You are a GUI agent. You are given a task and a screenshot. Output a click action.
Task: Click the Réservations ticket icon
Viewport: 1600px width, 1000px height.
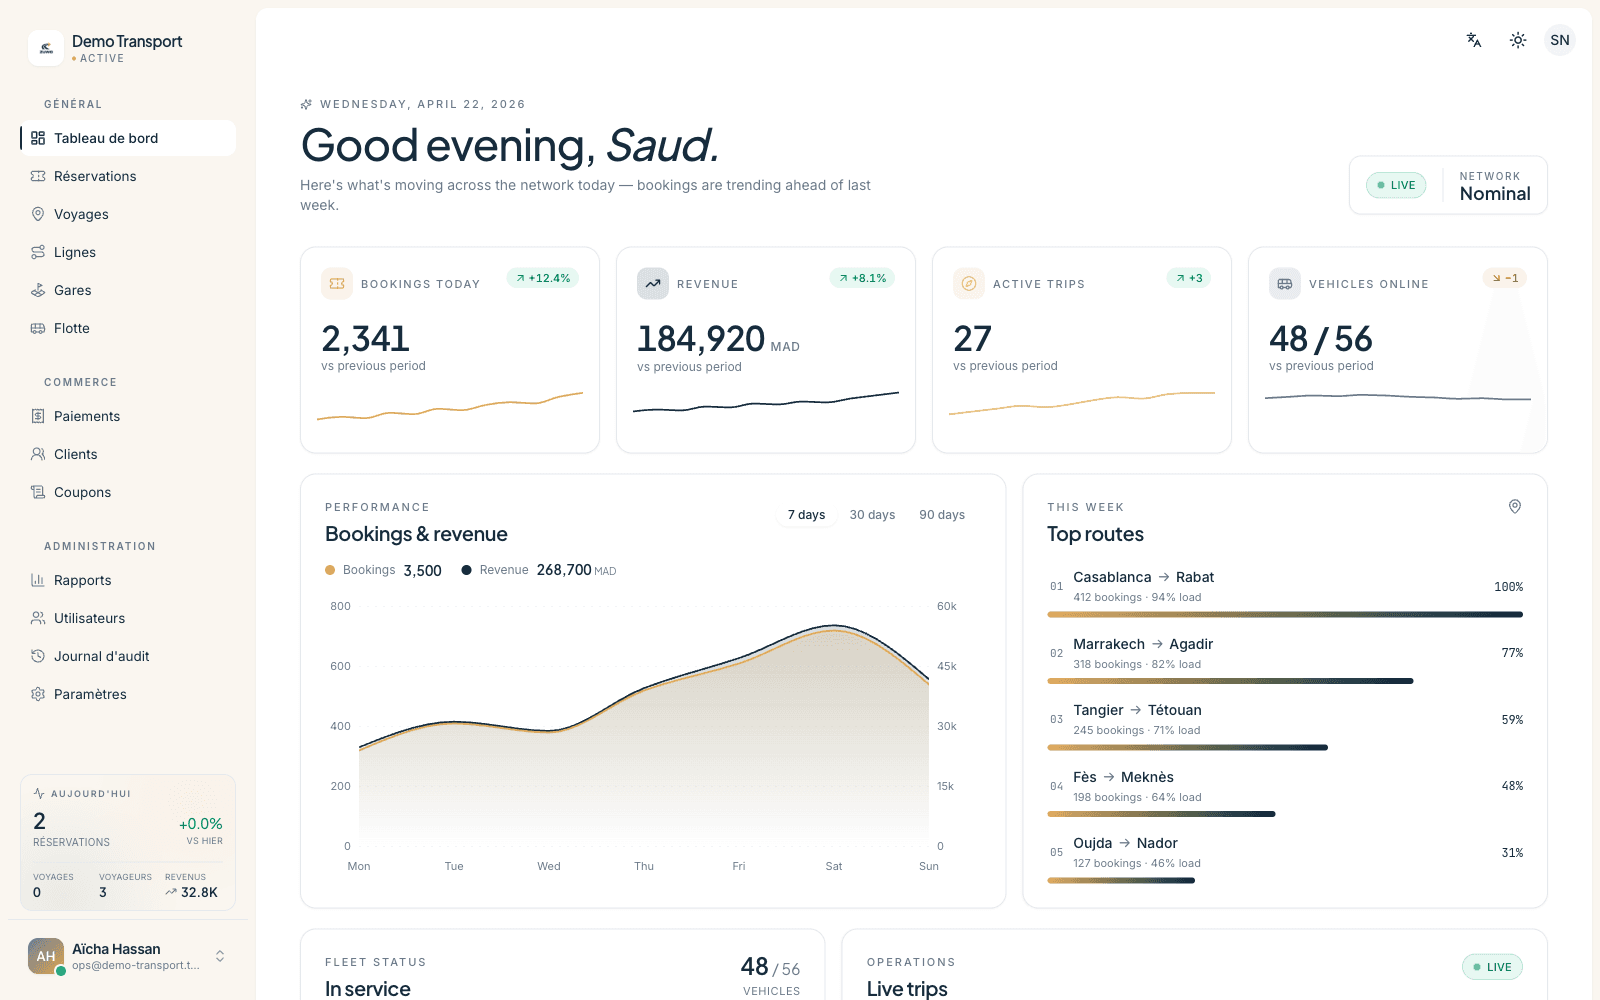point(38,176)
